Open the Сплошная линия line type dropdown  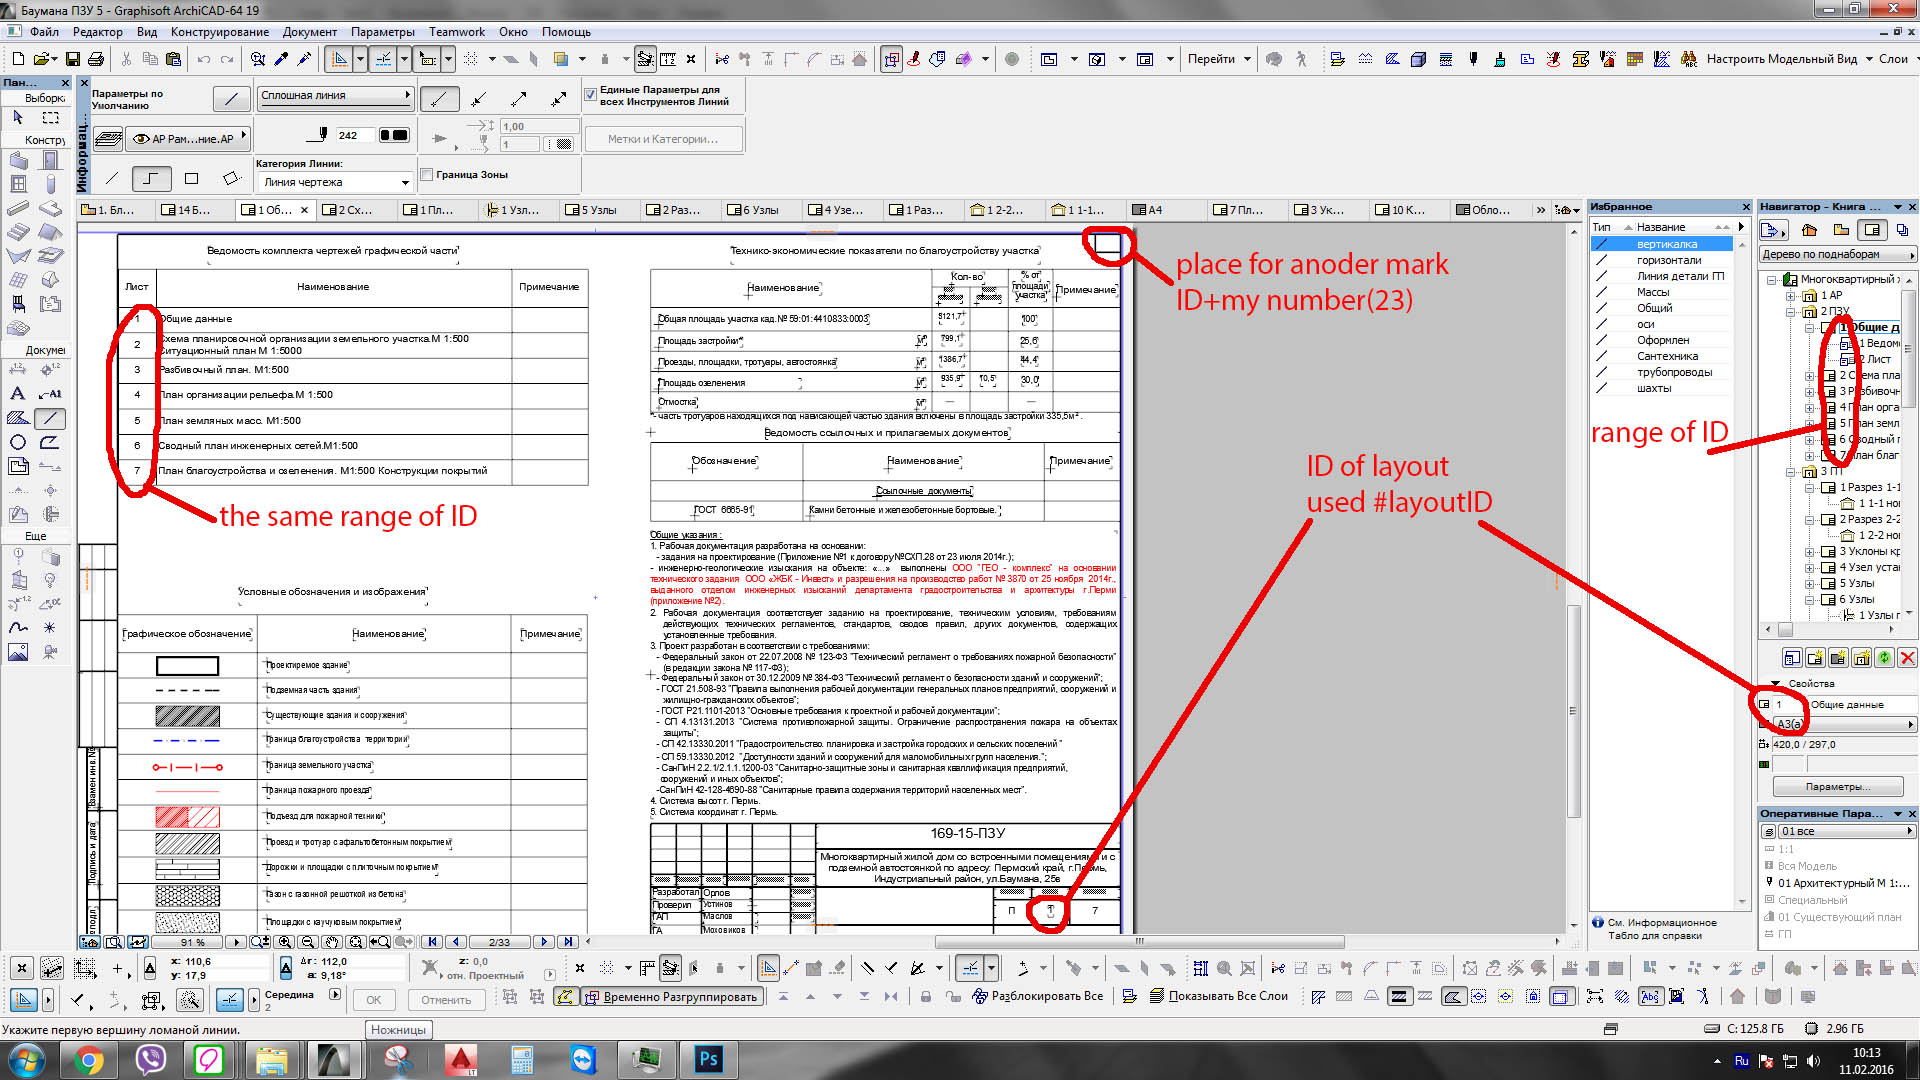[x=334, y=96]
